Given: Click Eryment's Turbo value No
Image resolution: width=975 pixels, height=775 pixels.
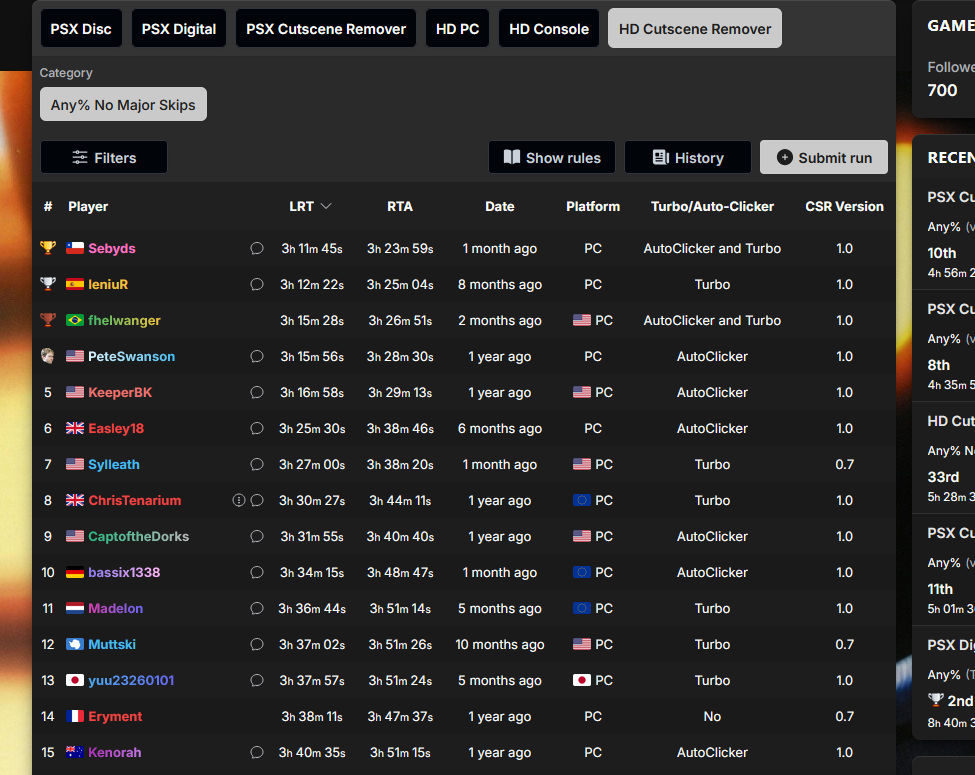Looking at the screenshot, I should click(x=713, y=717).
